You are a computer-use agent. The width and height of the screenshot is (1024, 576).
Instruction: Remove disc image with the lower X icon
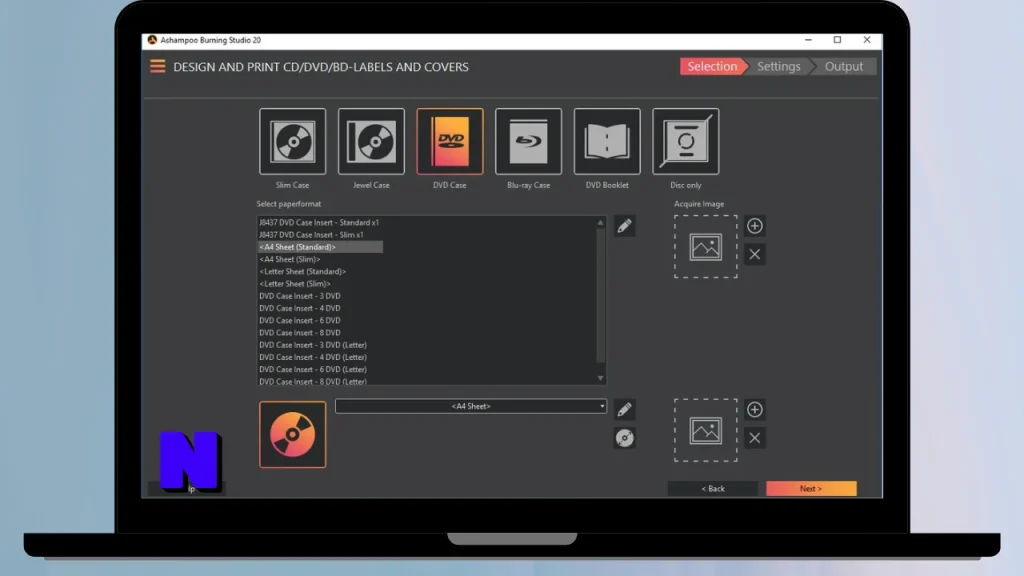[x=754, y=438]
